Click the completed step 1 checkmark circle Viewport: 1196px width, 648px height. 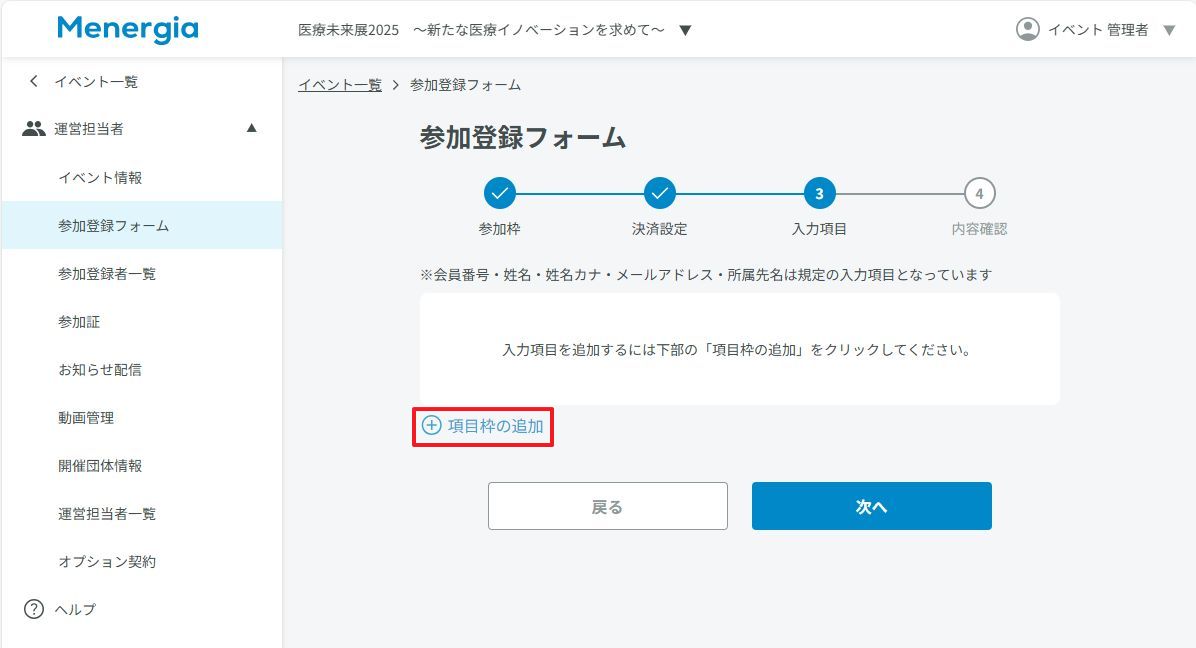pyautogui.click(x=500, y=194)
